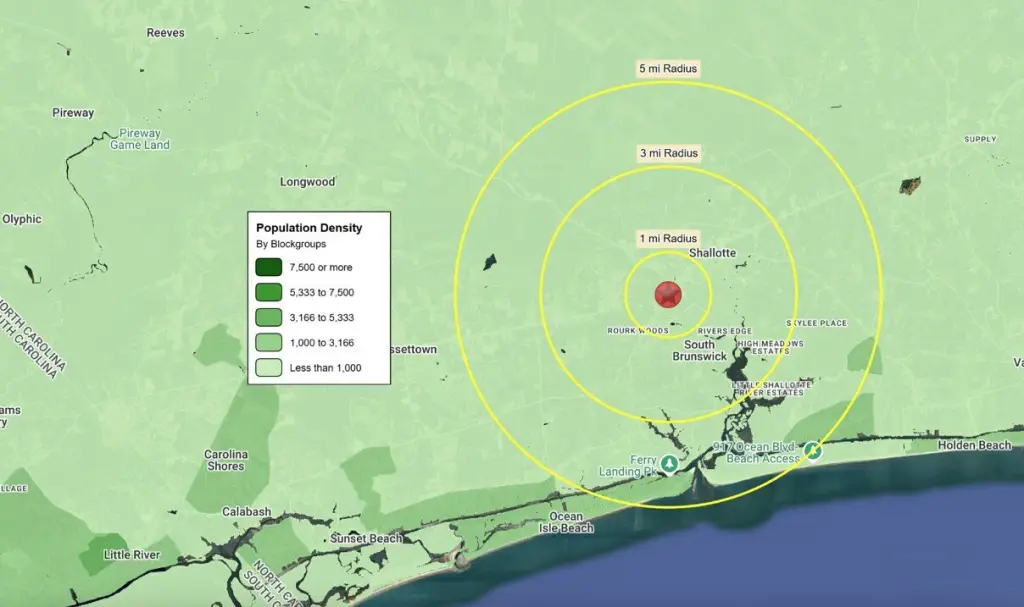Select the Pireway Game Land label
The height and width of the screenshot is (607, 1024).
pyautogui.click(x=140, y=139)
